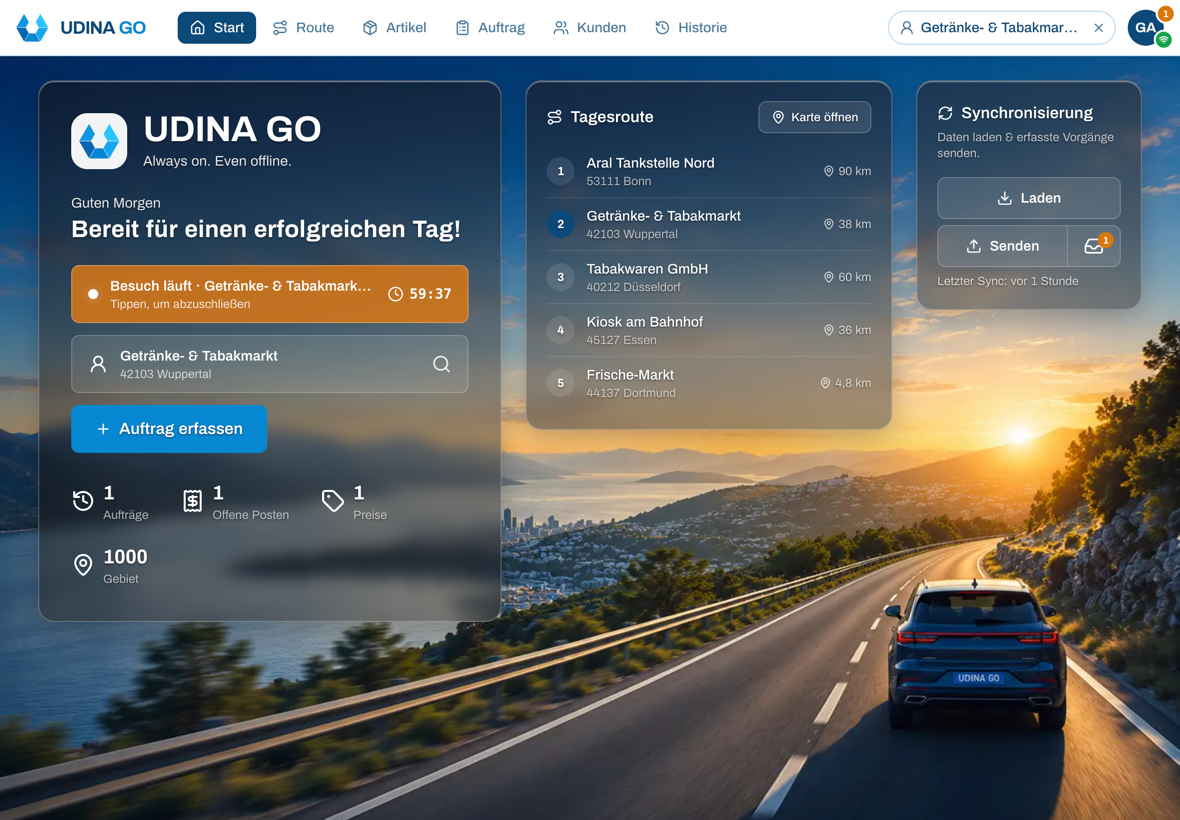Click the number 4 stop badge

561,330
